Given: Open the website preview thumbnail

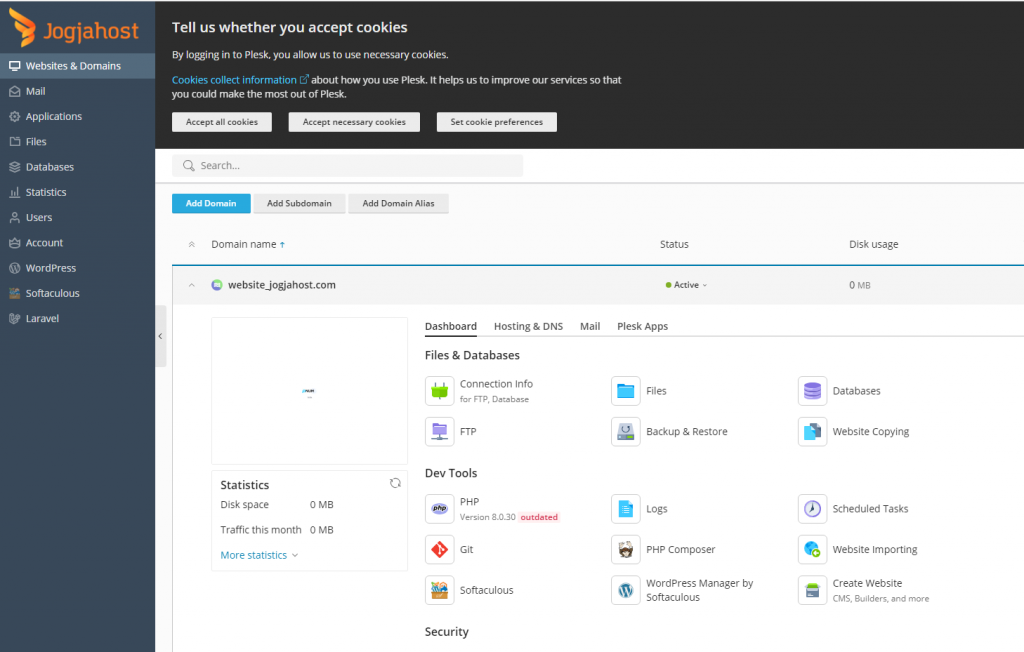Looking at the screenshot, I should pos(310,391).
